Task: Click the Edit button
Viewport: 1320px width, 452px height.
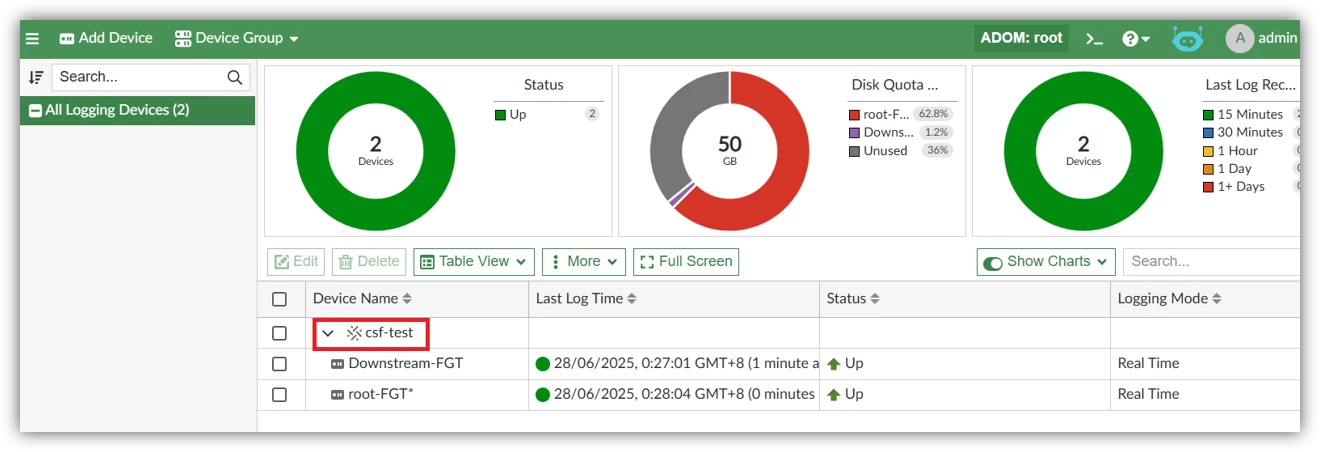Action: [296, 262]
